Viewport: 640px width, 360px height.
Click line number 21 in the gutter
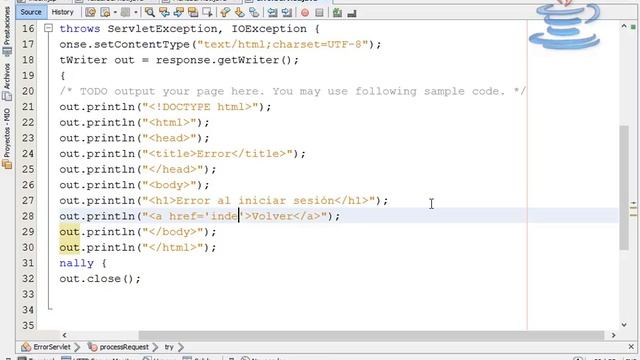(x=28, y=107)
